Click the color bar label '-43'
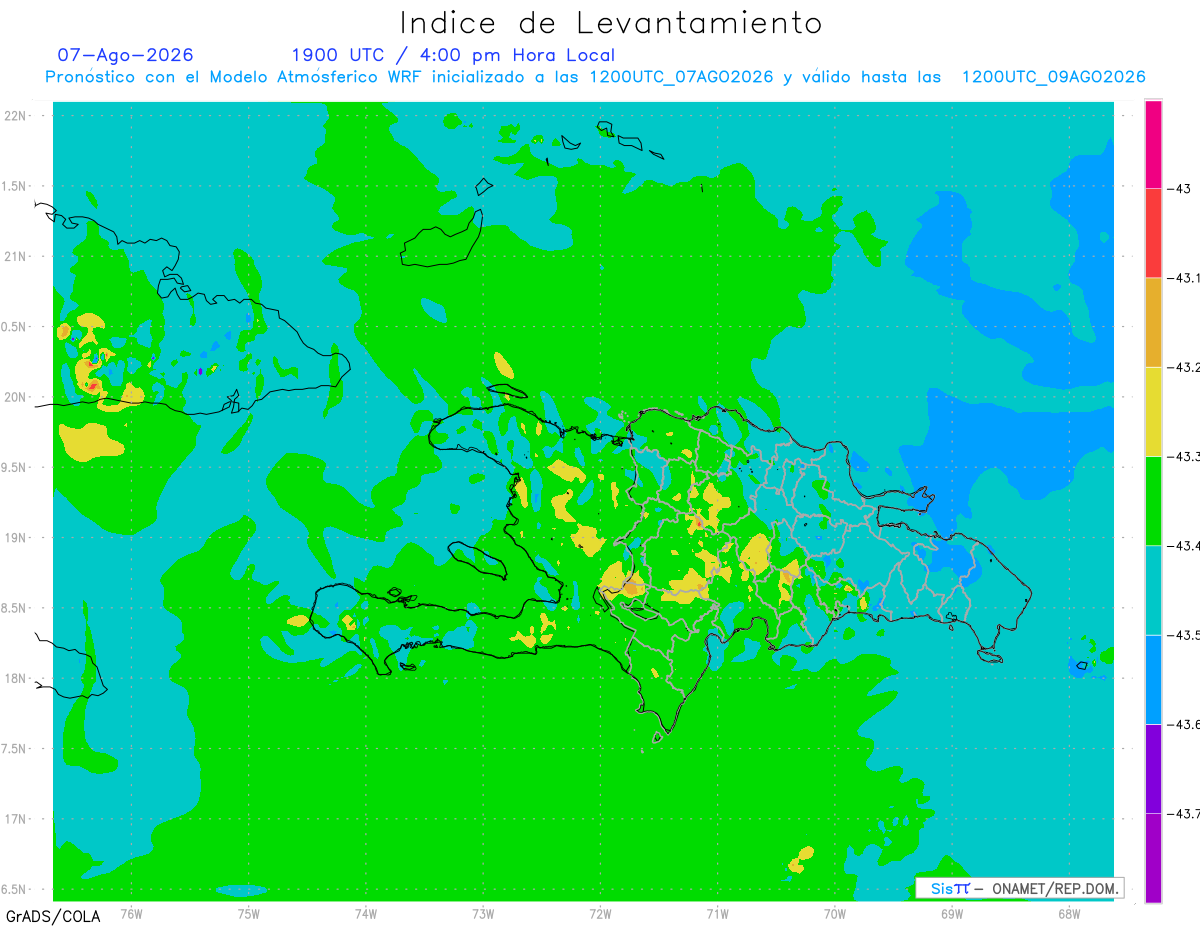This screenshot has height=927, width=1200. 1181,189
